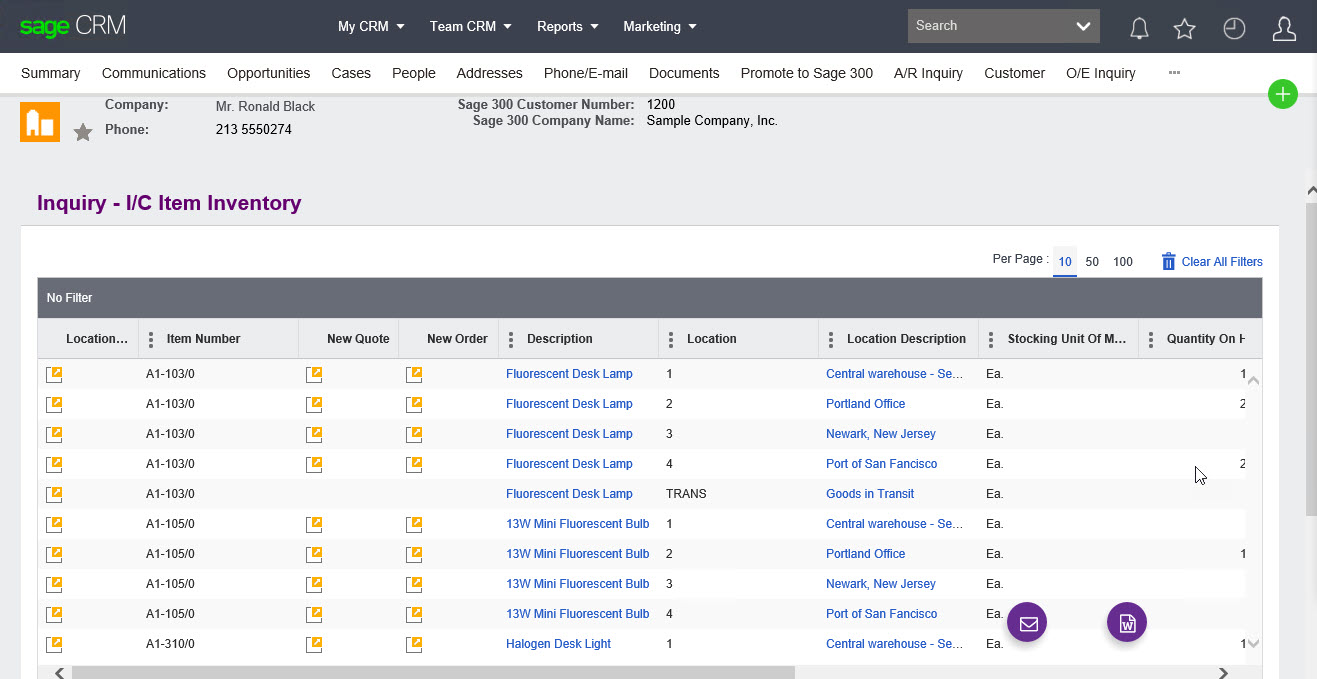
Task: Switch to the Opportunities tab
Action: (x=268, y=73)
